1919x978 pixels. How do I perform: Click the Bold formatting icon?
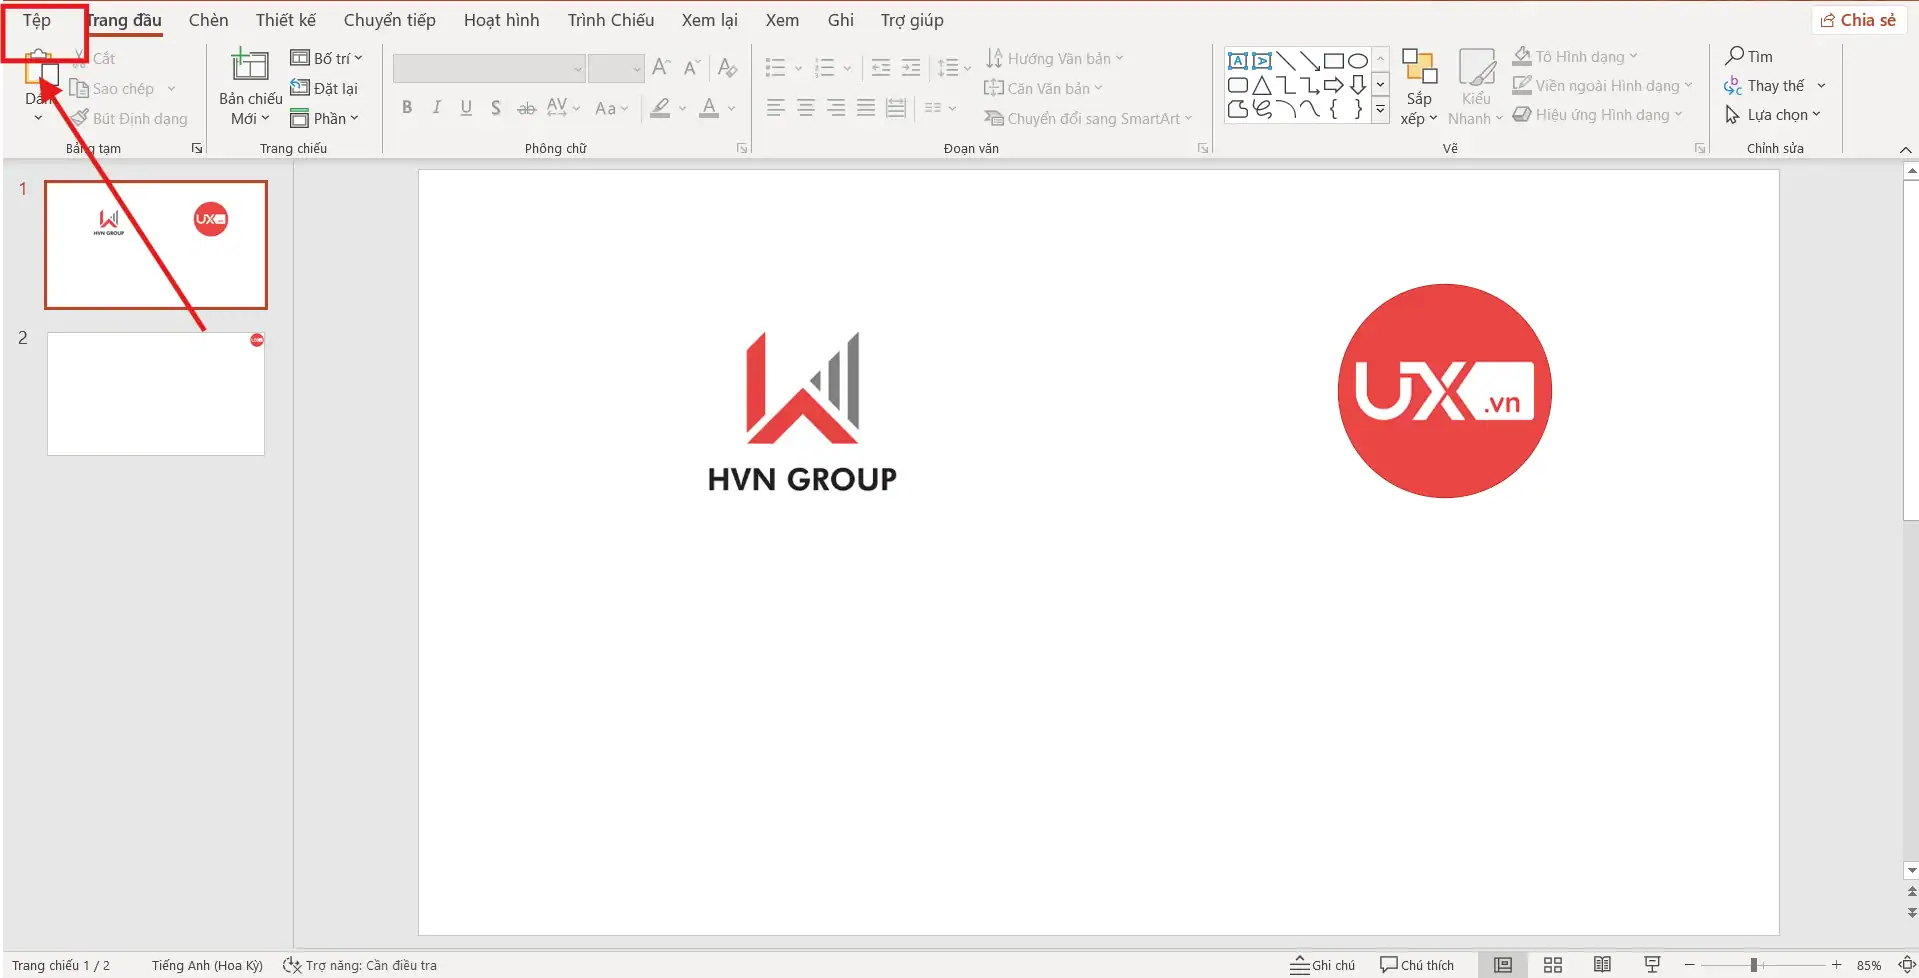[407, 108]
